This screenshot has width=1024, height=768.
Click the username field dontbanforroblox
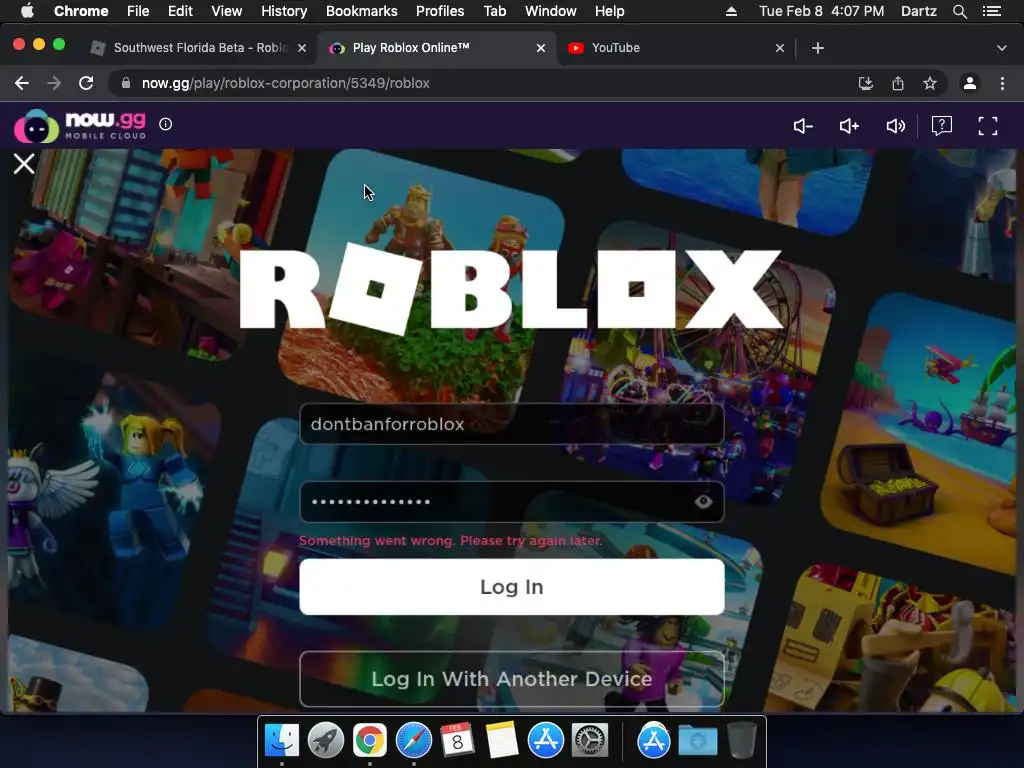point(511,424)
